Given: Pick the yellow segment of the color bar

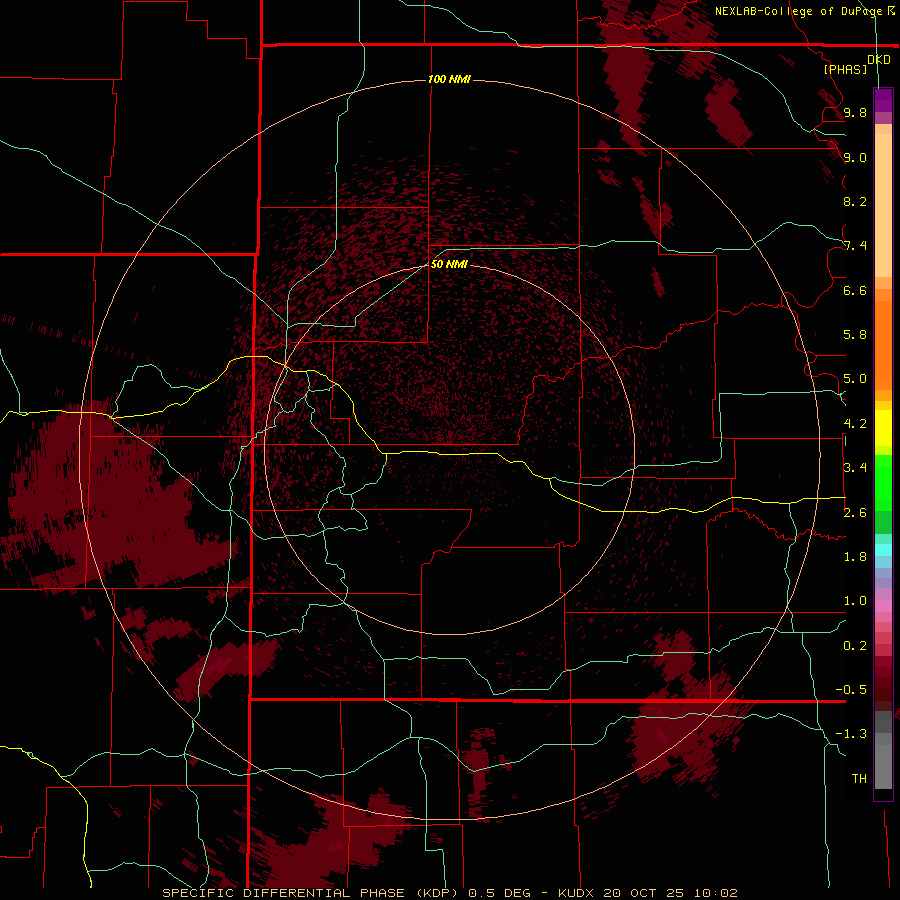Looking at the screenshot, I should (x=883, y=428).
